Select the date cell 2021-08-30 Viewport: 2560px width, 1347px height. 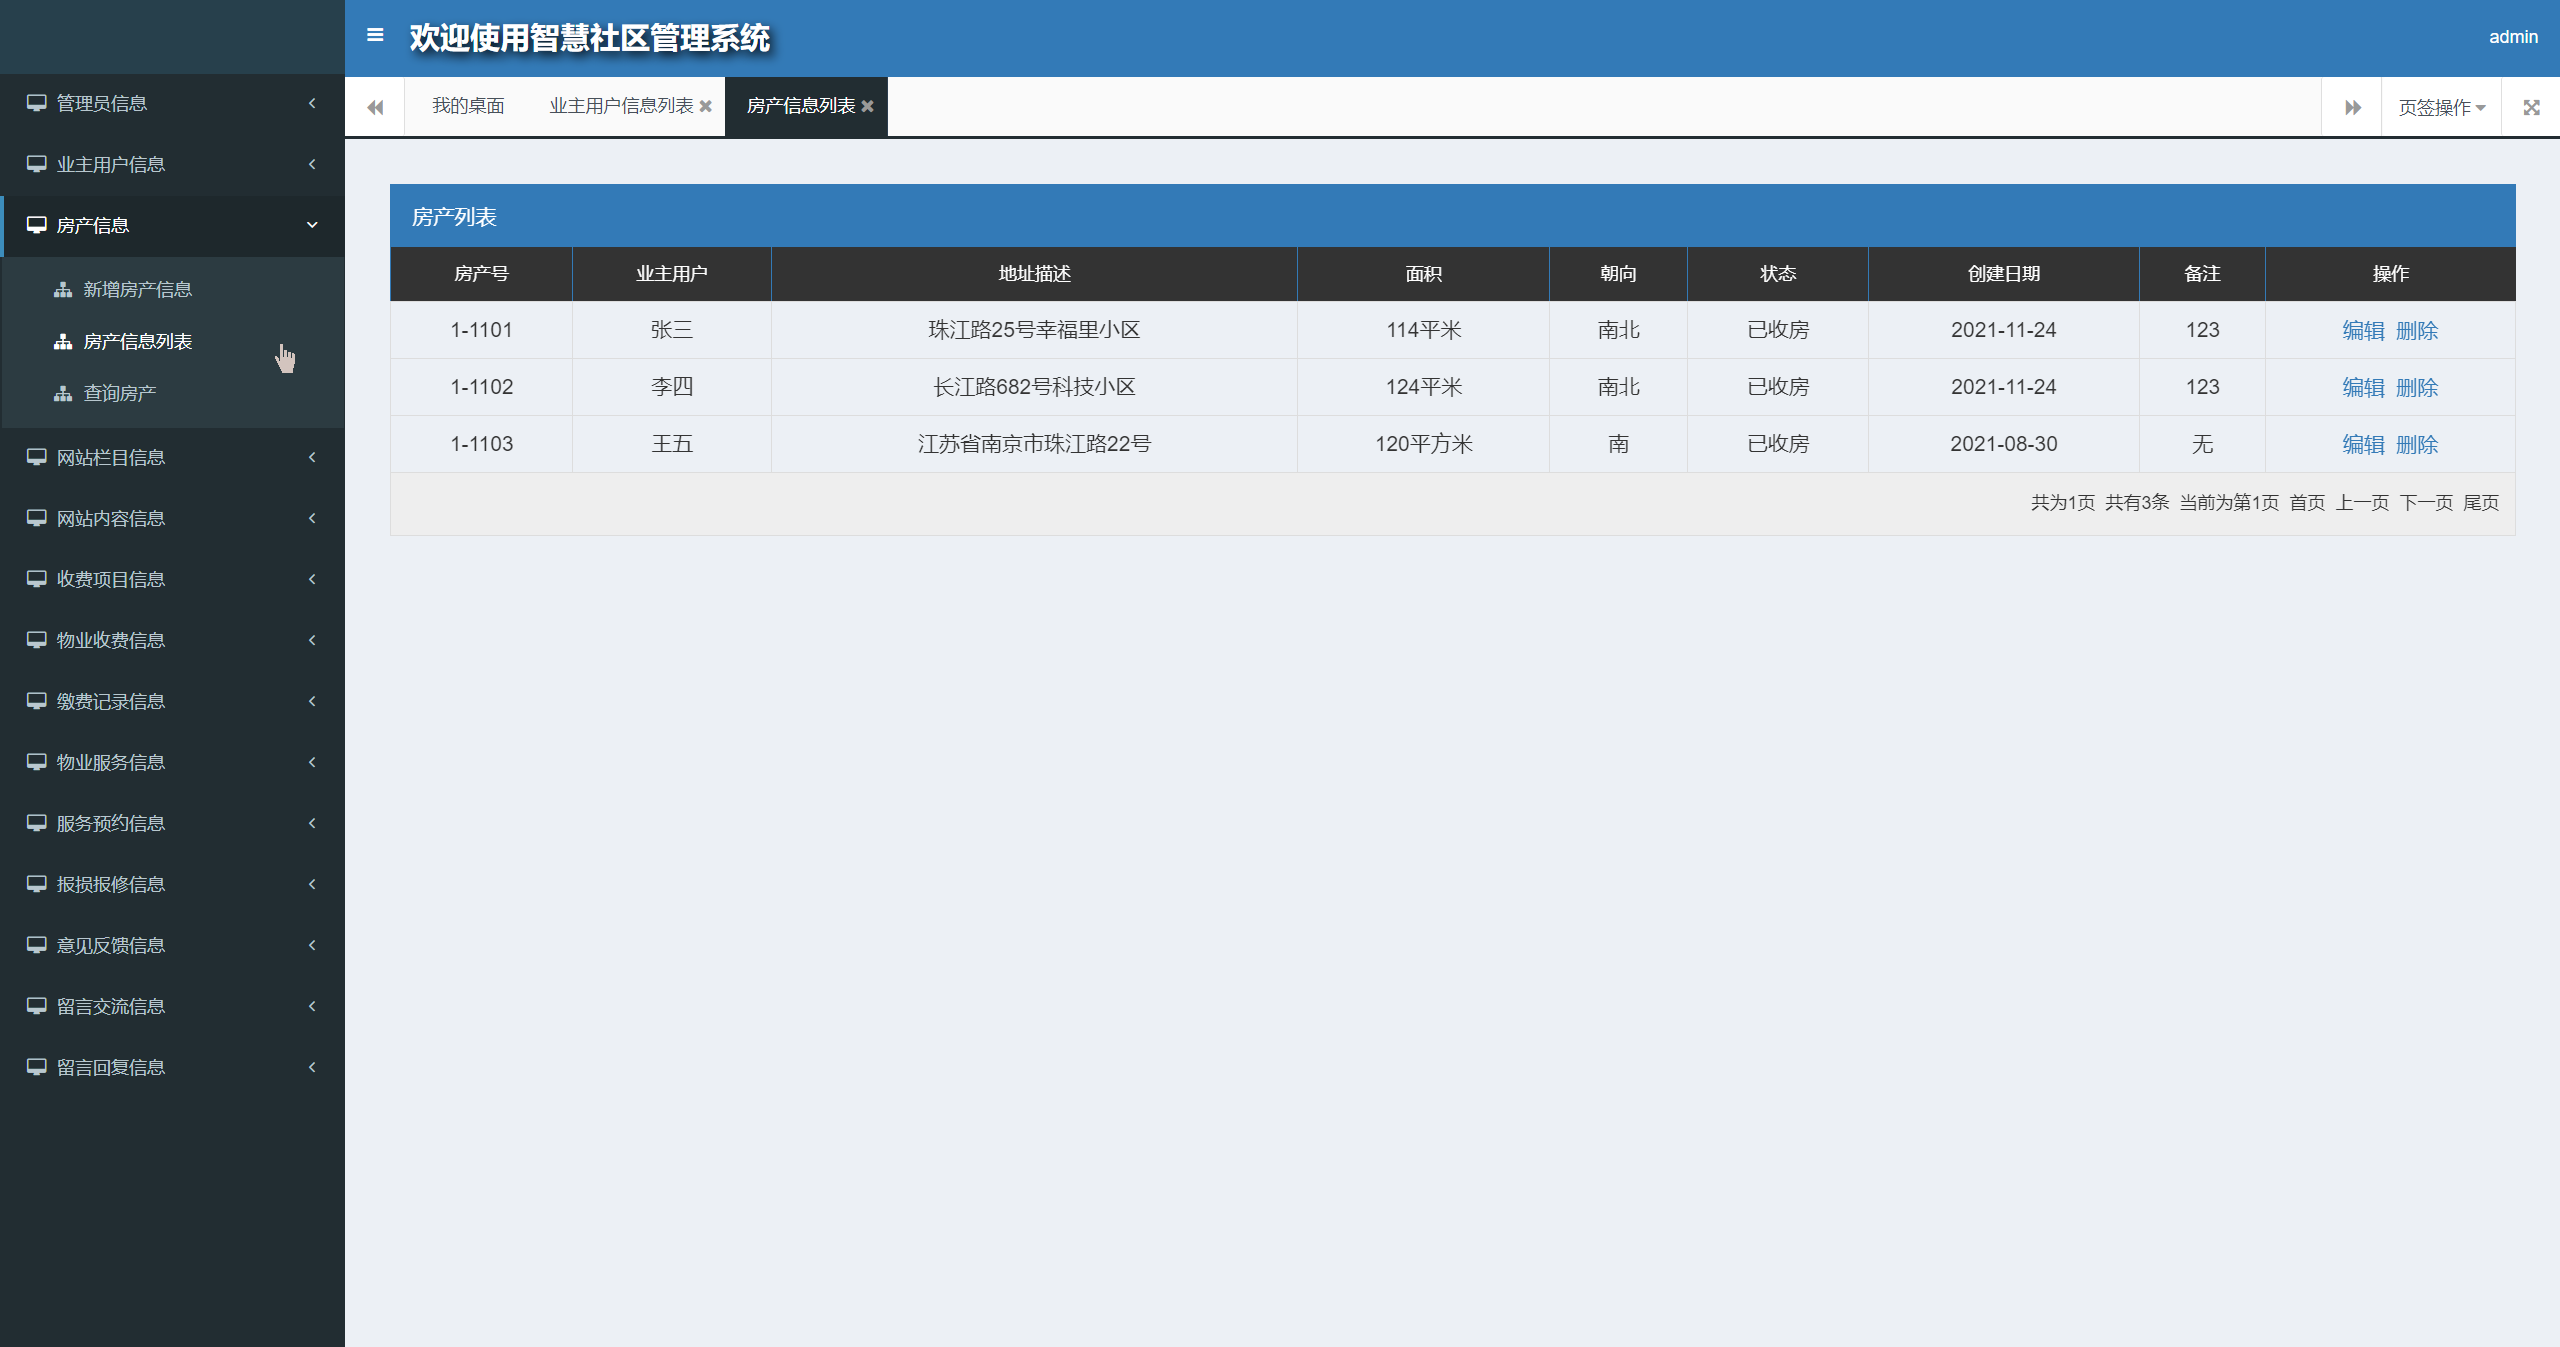pyautogui.click(x=2003, y=444)
